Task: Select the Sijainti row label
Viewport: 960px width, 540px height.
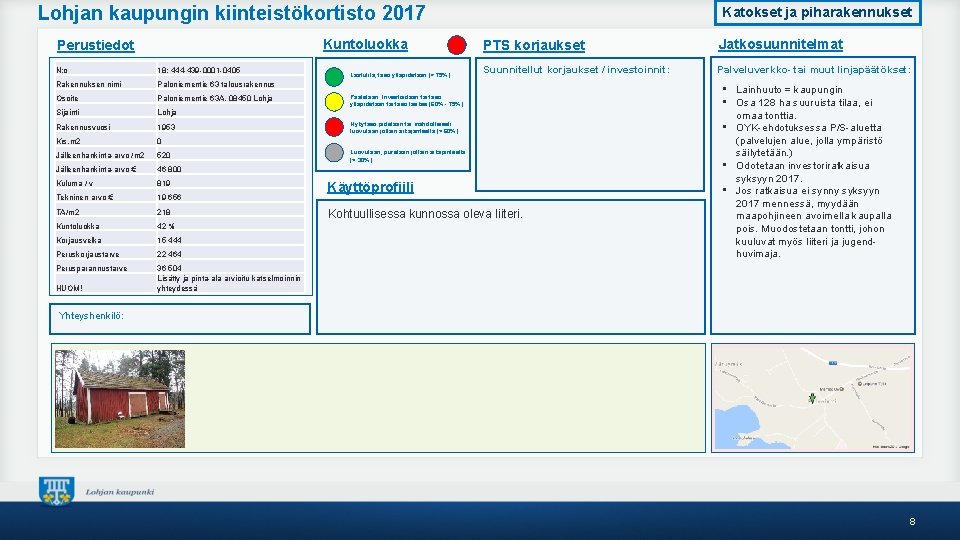Action: [68, 112]
